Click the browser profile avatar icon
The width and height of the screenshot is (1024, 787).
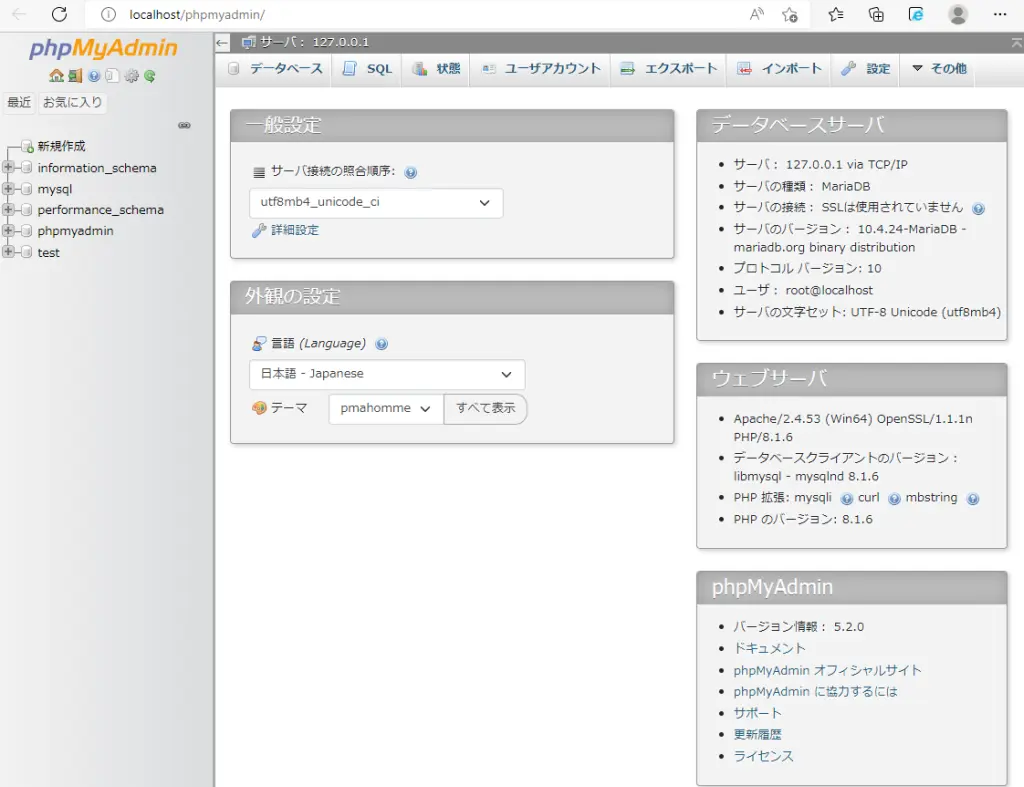pos(957,14)
